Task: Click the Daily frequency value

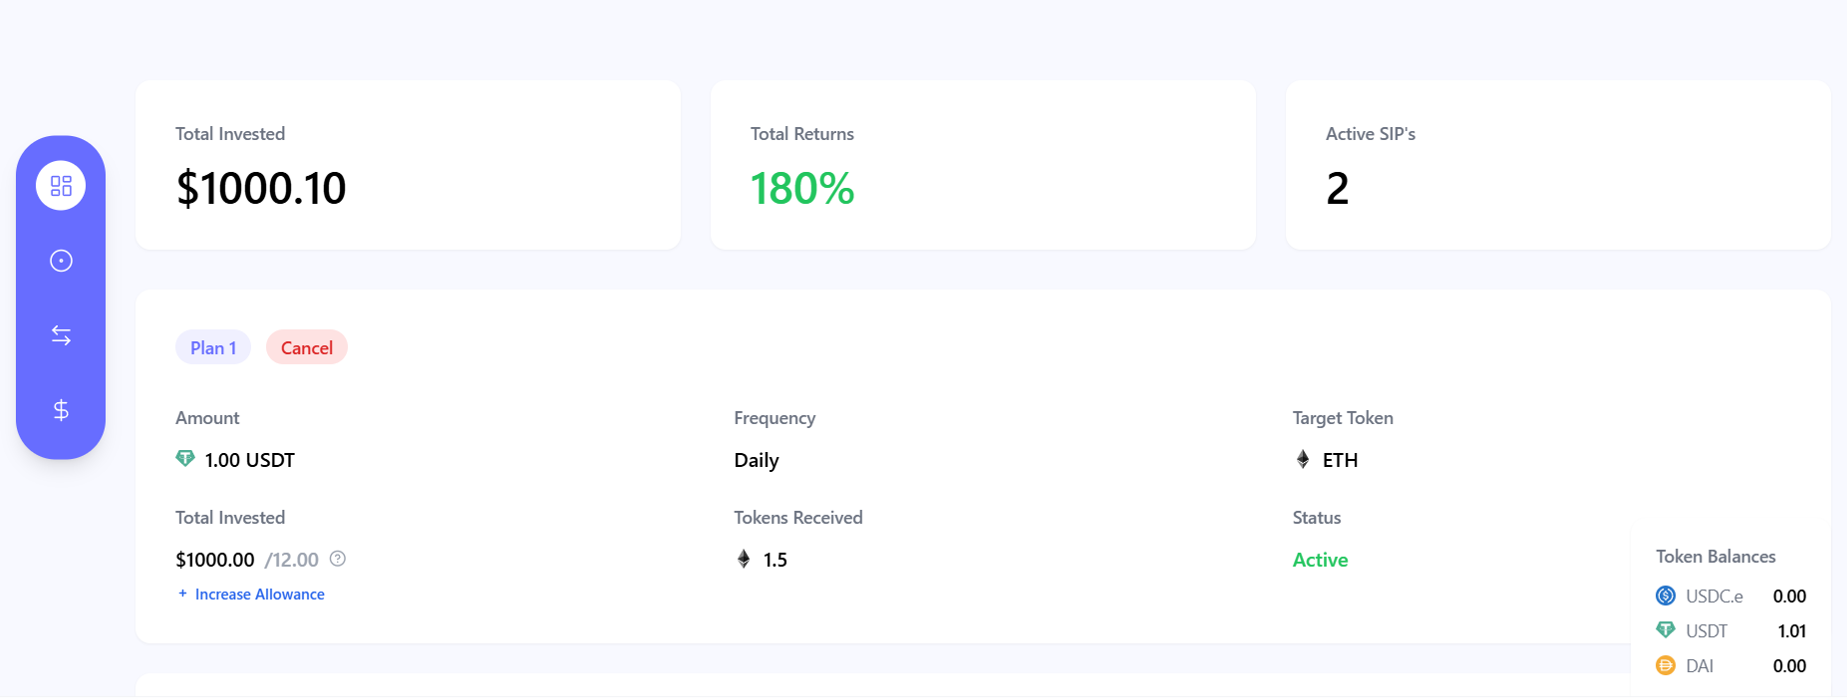Action: pos(756,460)
